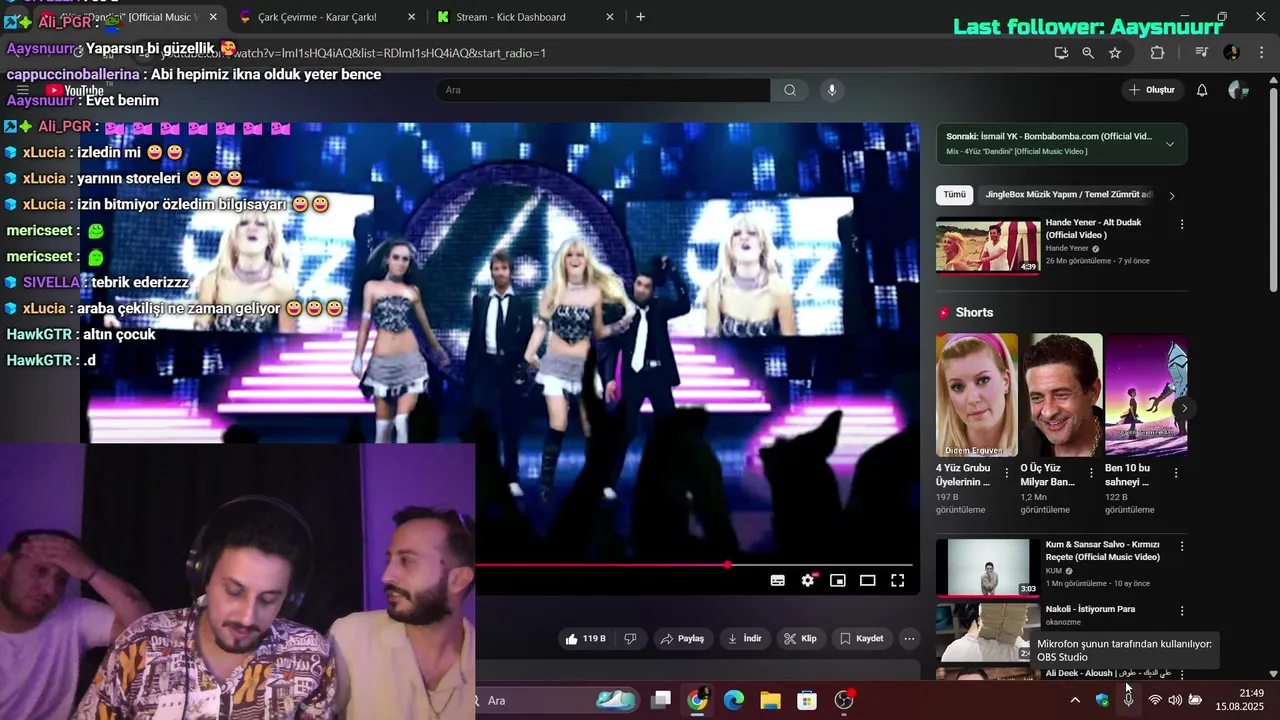
Task: Toggle theater mode in the player
Action: (868, 580)
